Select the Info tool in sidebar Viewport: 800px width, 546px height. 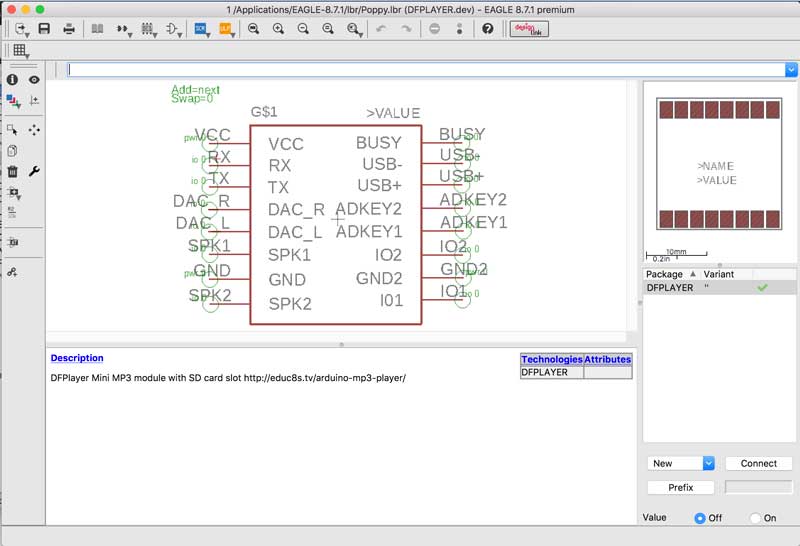(x=12, y=80)
